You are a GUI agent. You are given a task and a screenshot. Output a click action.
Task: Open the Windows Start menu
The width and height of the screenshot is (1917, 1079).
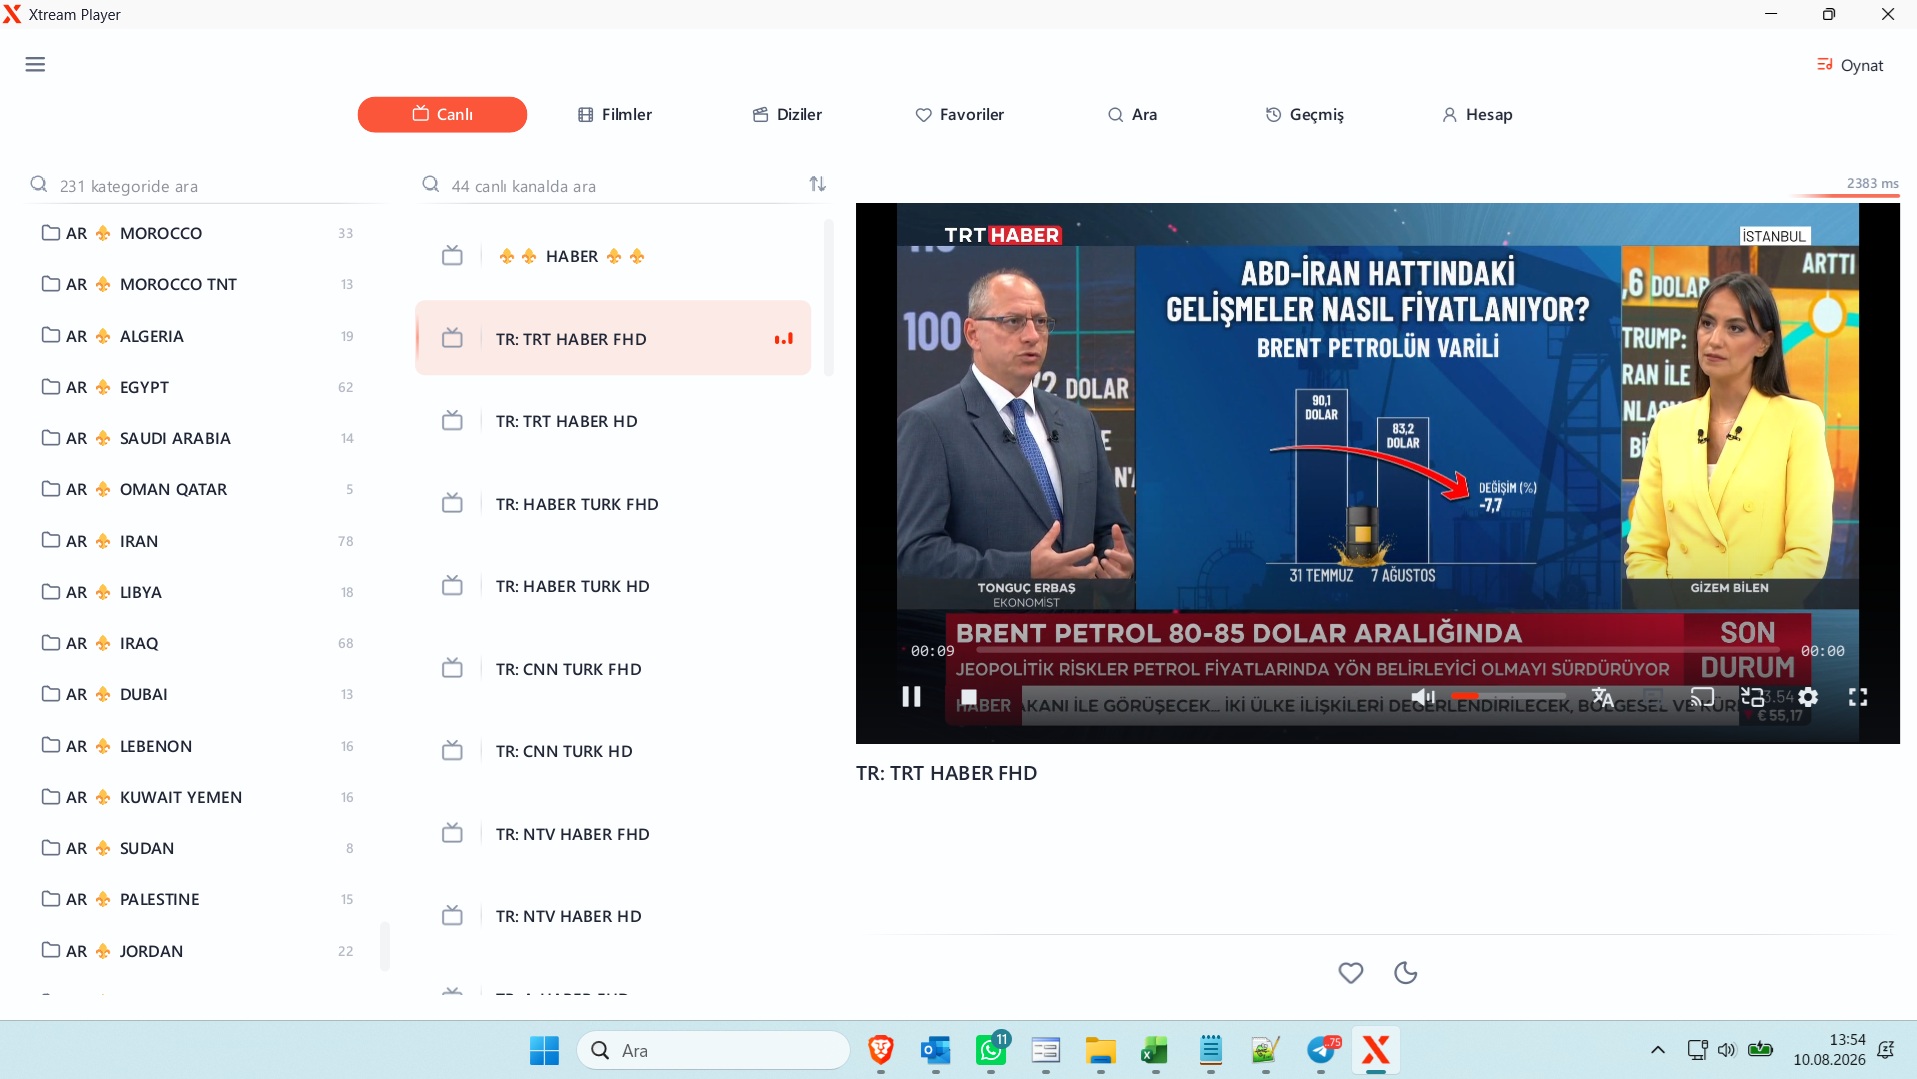point(544,1050)
